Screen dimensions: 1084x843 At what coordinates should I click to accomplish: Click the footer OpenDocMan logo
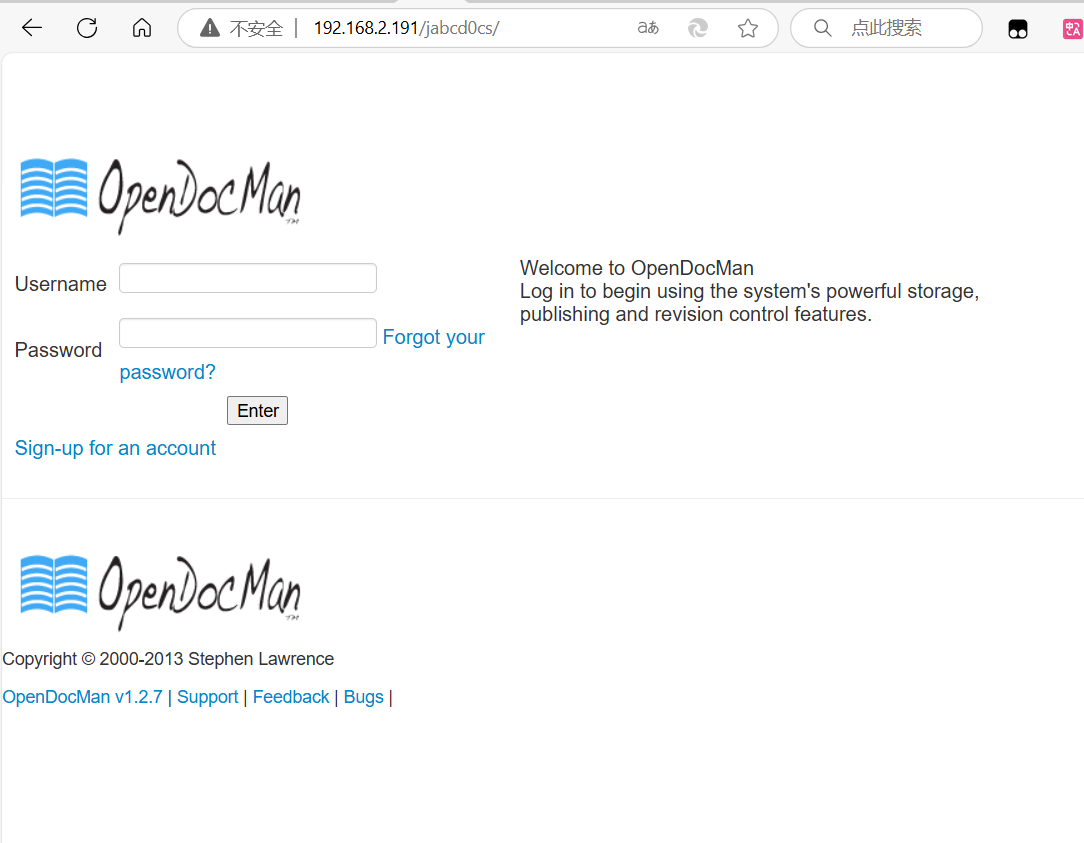160,593
